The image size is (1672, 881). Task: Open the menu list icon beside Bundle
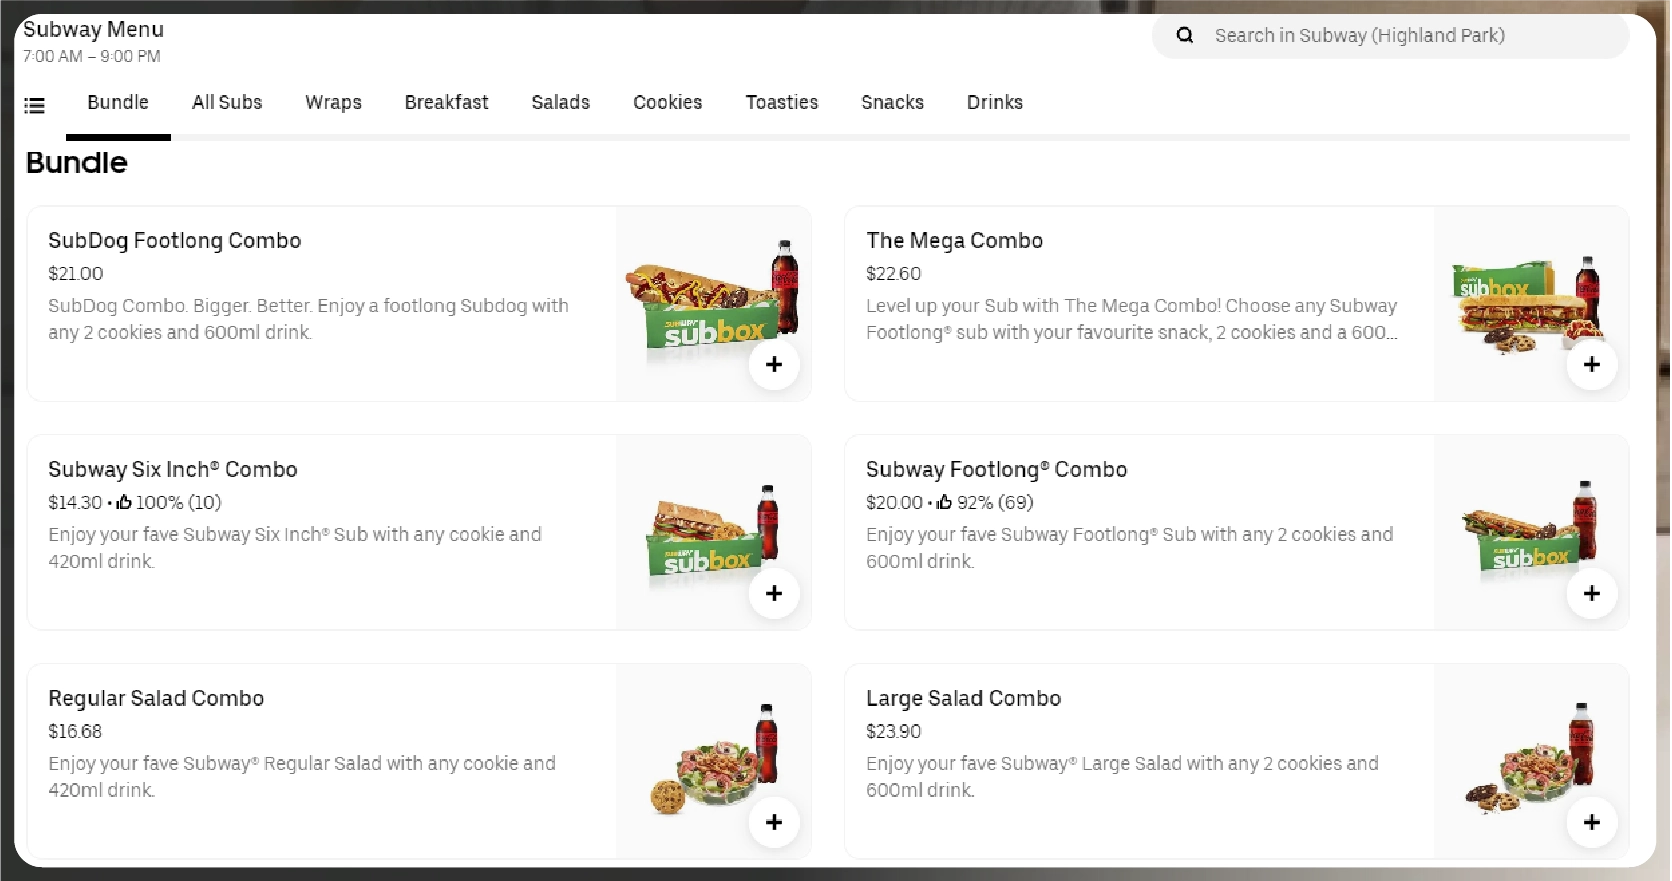click(35, 105)
